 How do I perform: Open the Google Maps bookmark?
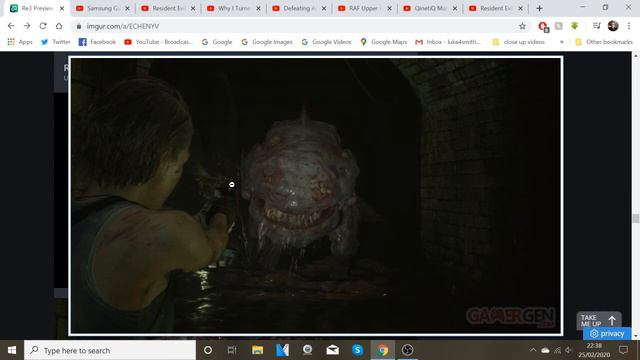tap(383, 42)
